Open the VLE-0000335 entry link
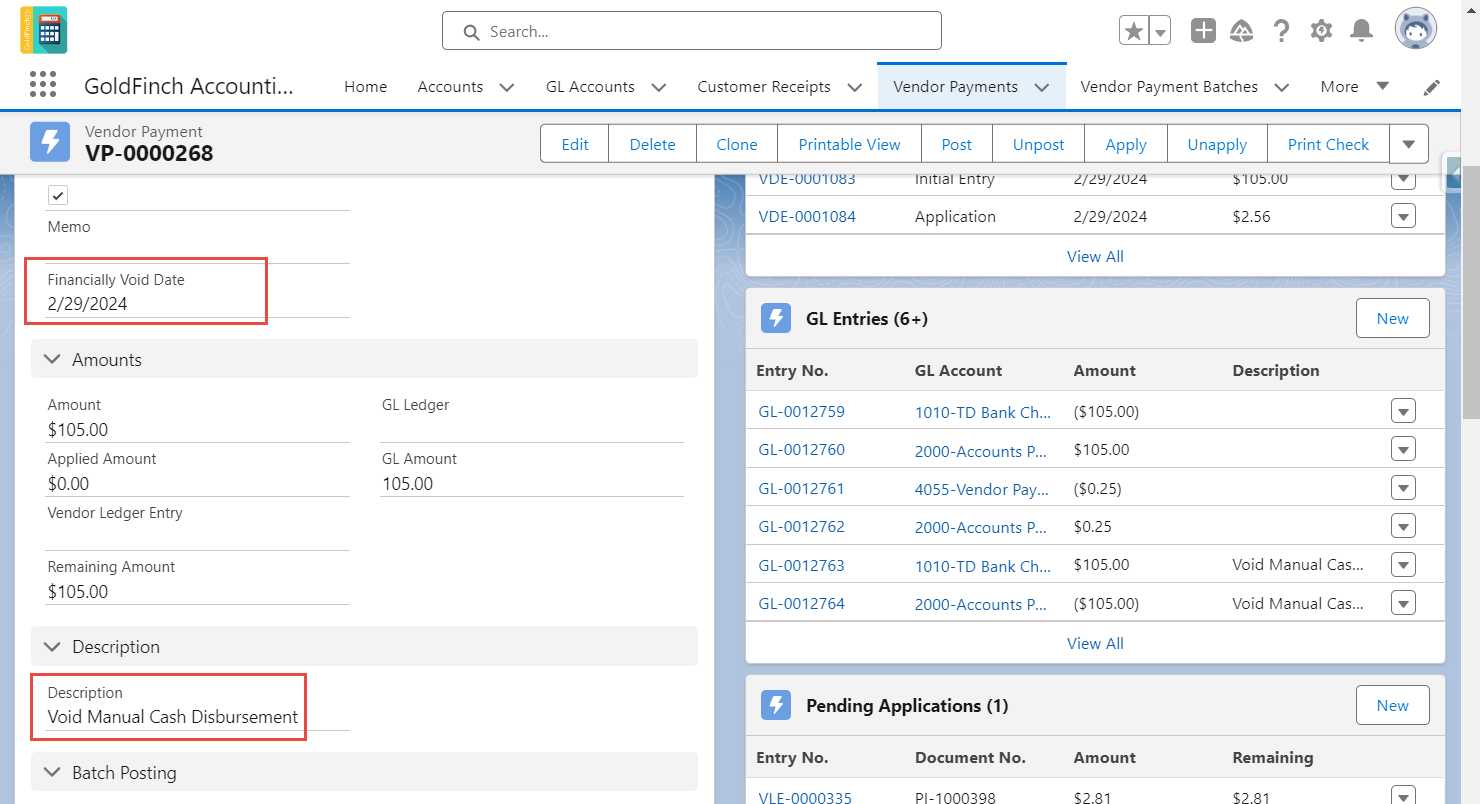 [x=805, y=797]
